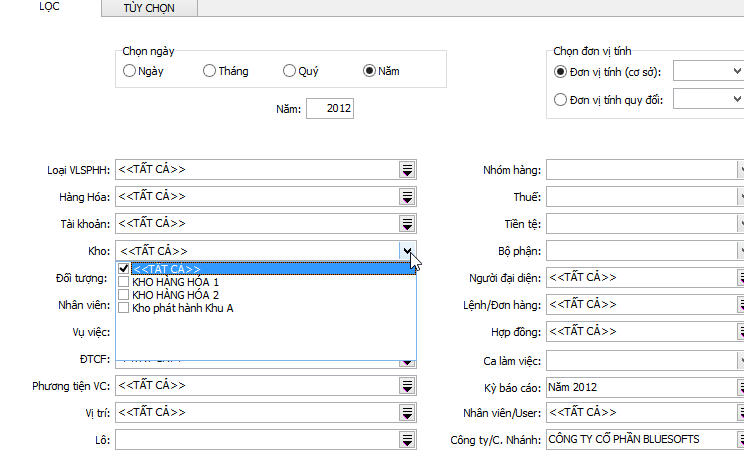The height and width of the screenshot is (457, 744).
Task: Switch to the TÙY CHỌN tab
Action: pos(148,8)
